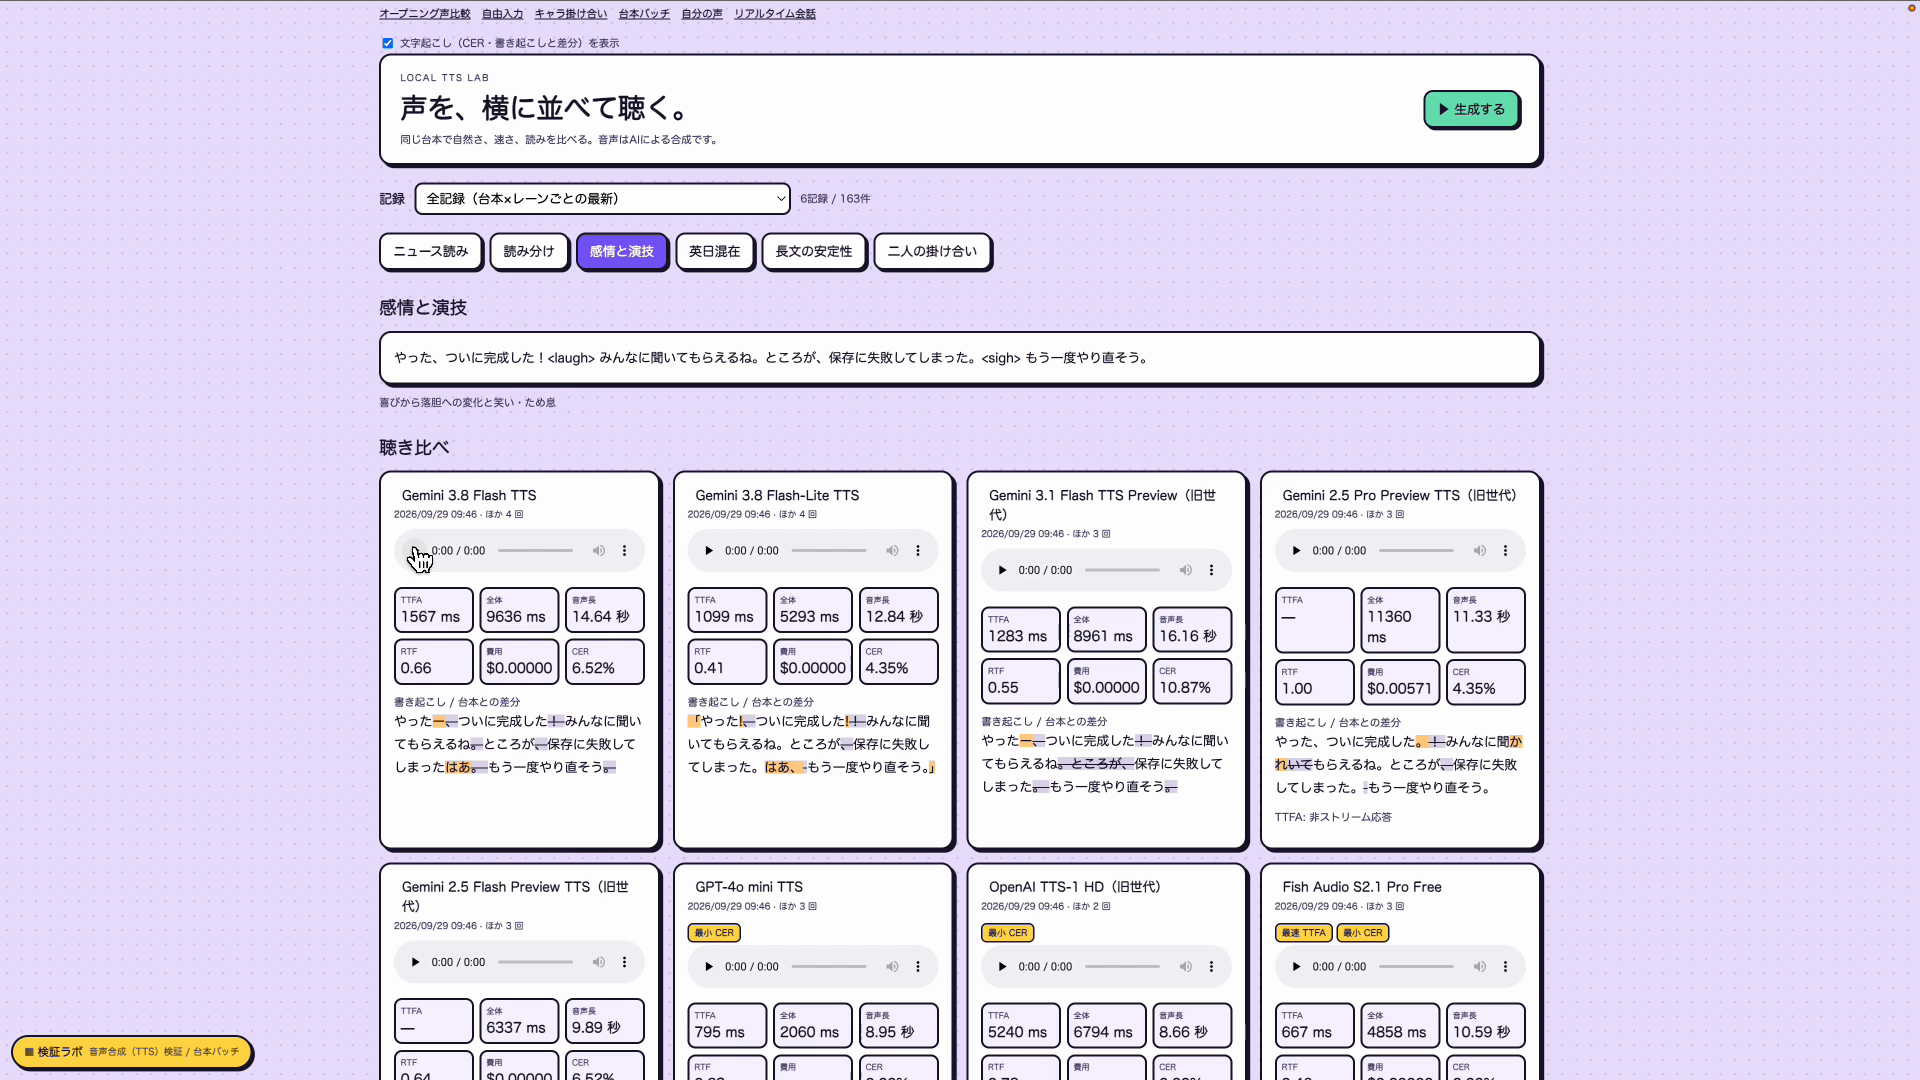Open more options on Fish Audio S2.1 player

(1505, 967)
